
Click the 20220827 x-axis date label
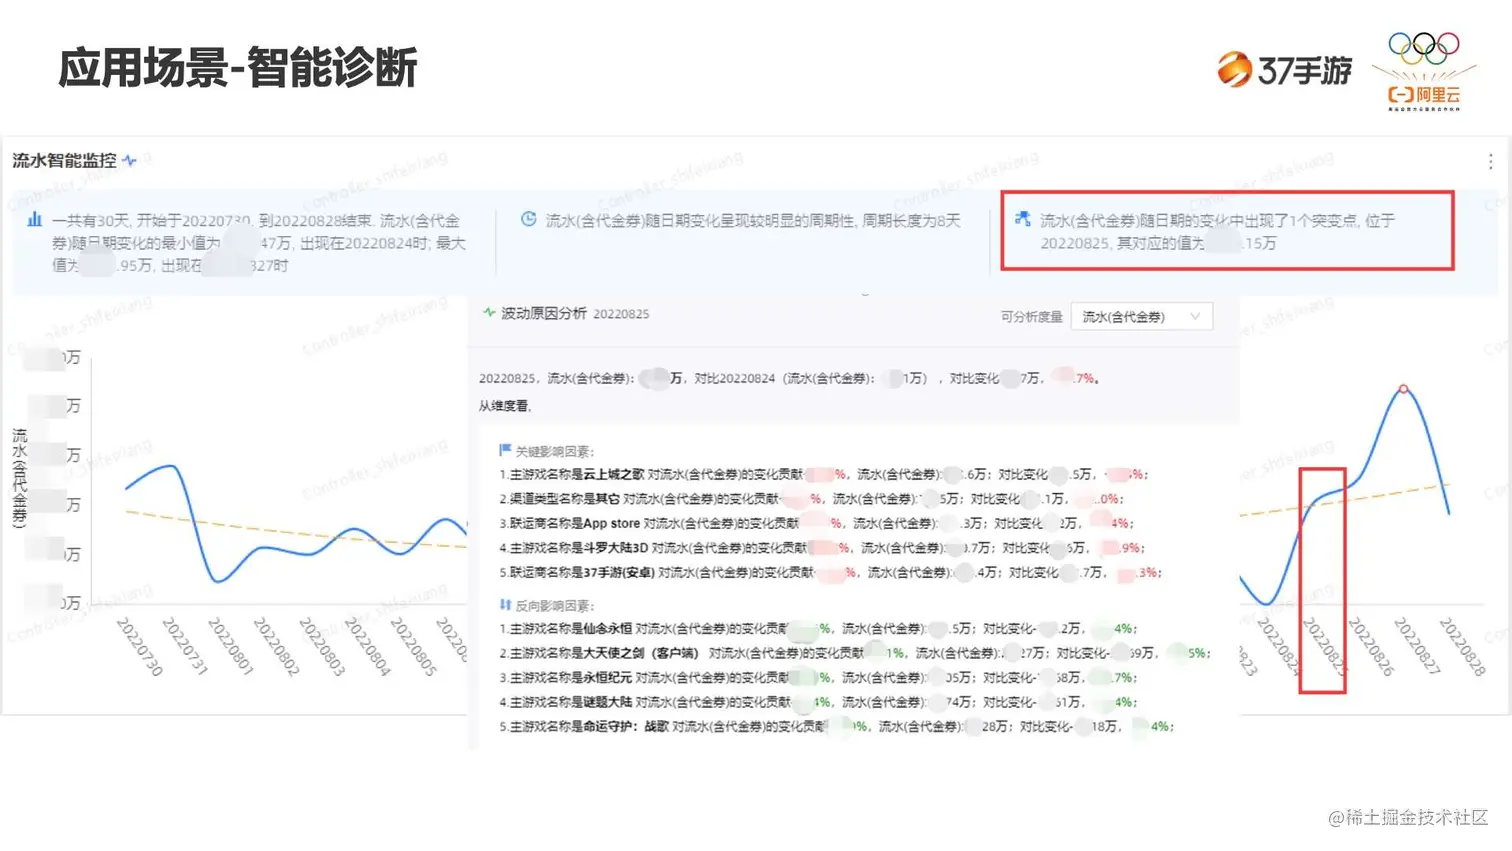[1417, 647]
